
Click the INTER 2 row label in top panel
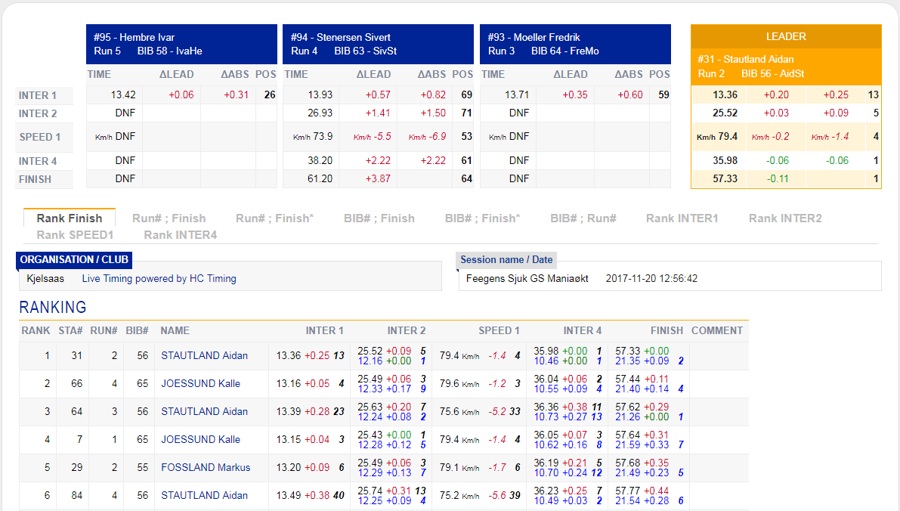[x=37, y=114]
